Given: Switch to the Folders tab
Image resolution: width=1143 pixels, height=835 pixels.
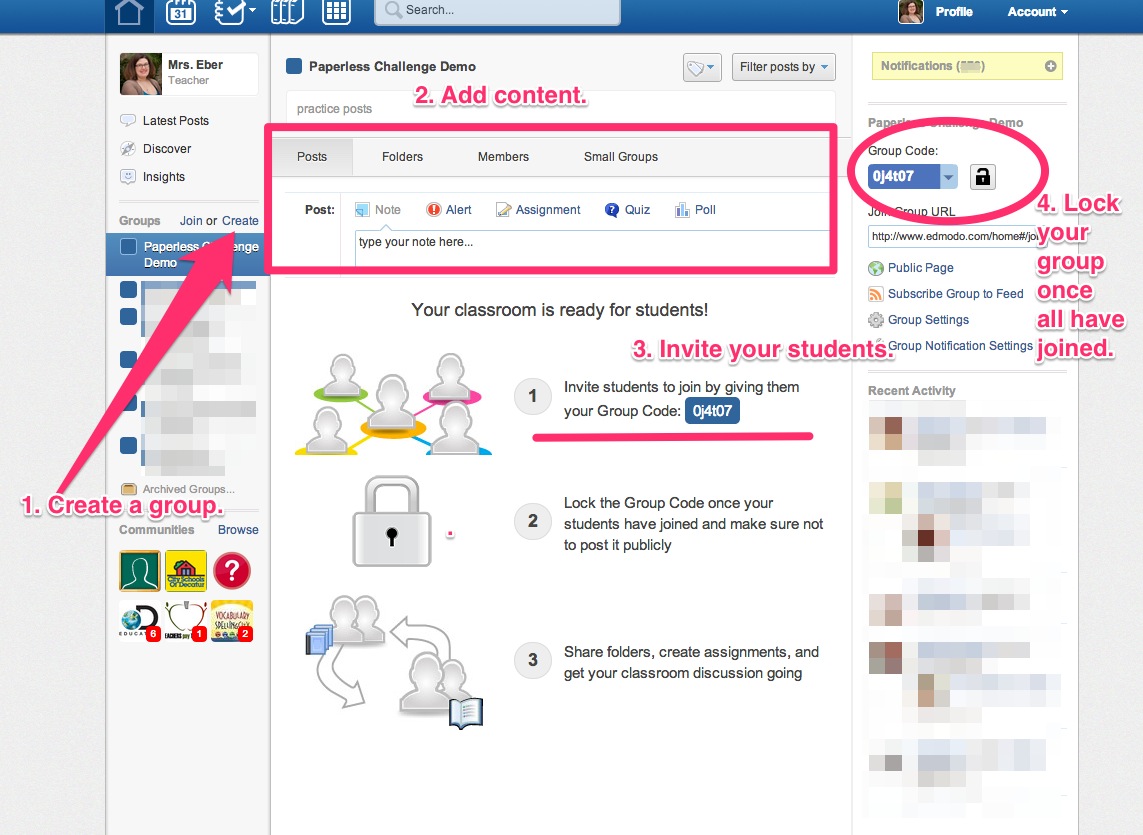Looking at the screenshot, I should coord(402,156).
